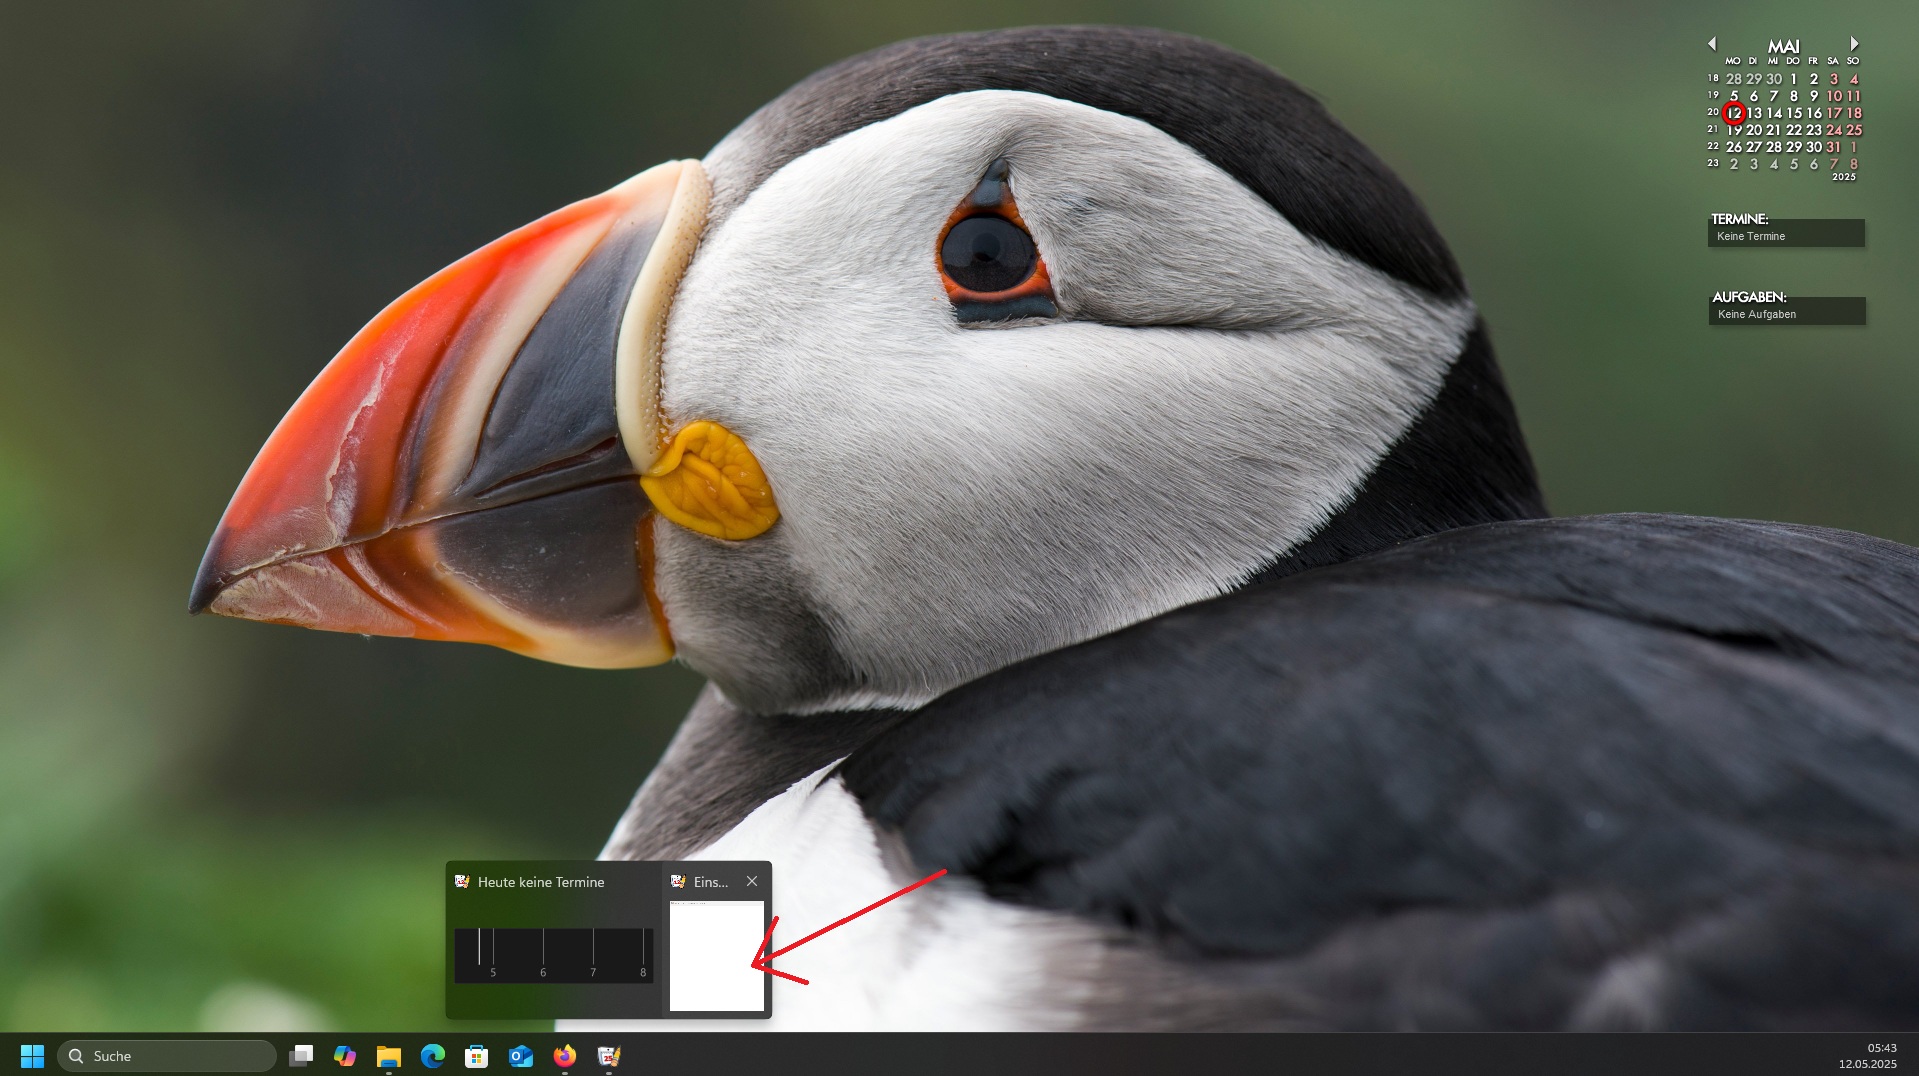Launch Copilot from the taskbar
The image size is (1919, 1076).
click(345, 1056)
